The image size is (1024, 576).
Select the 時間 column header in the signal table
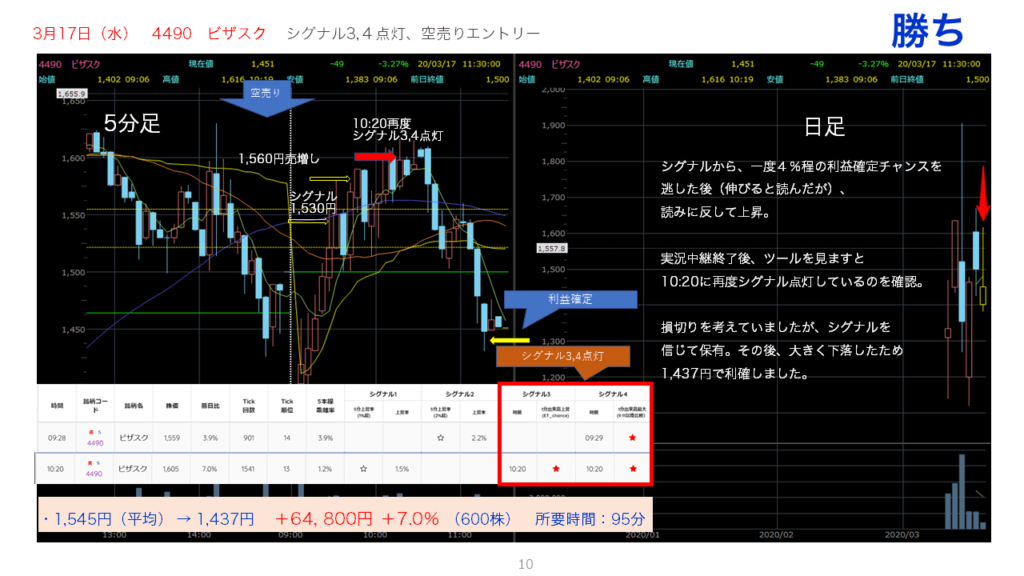[x=57, y=406]
